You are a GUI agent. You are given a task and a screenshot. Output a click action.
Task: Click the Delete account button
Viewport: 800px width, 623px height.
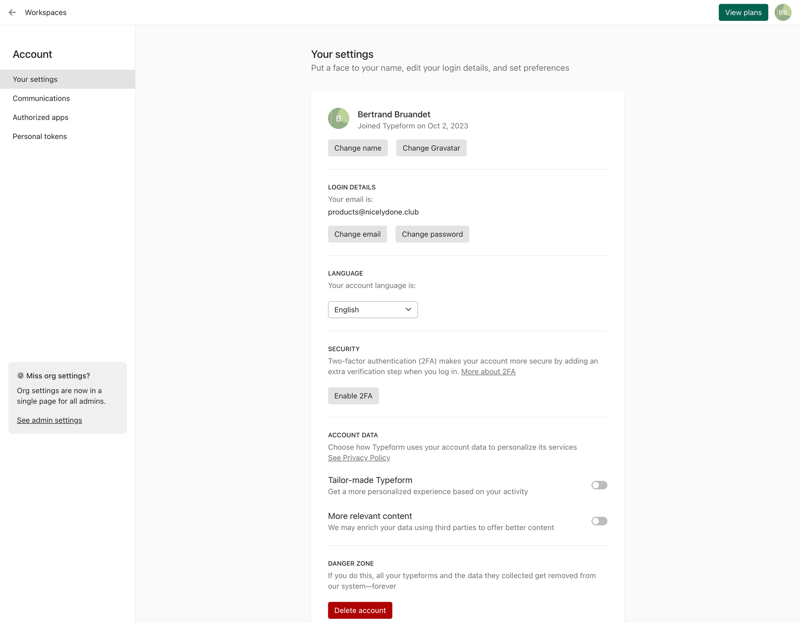coord(360,609)
